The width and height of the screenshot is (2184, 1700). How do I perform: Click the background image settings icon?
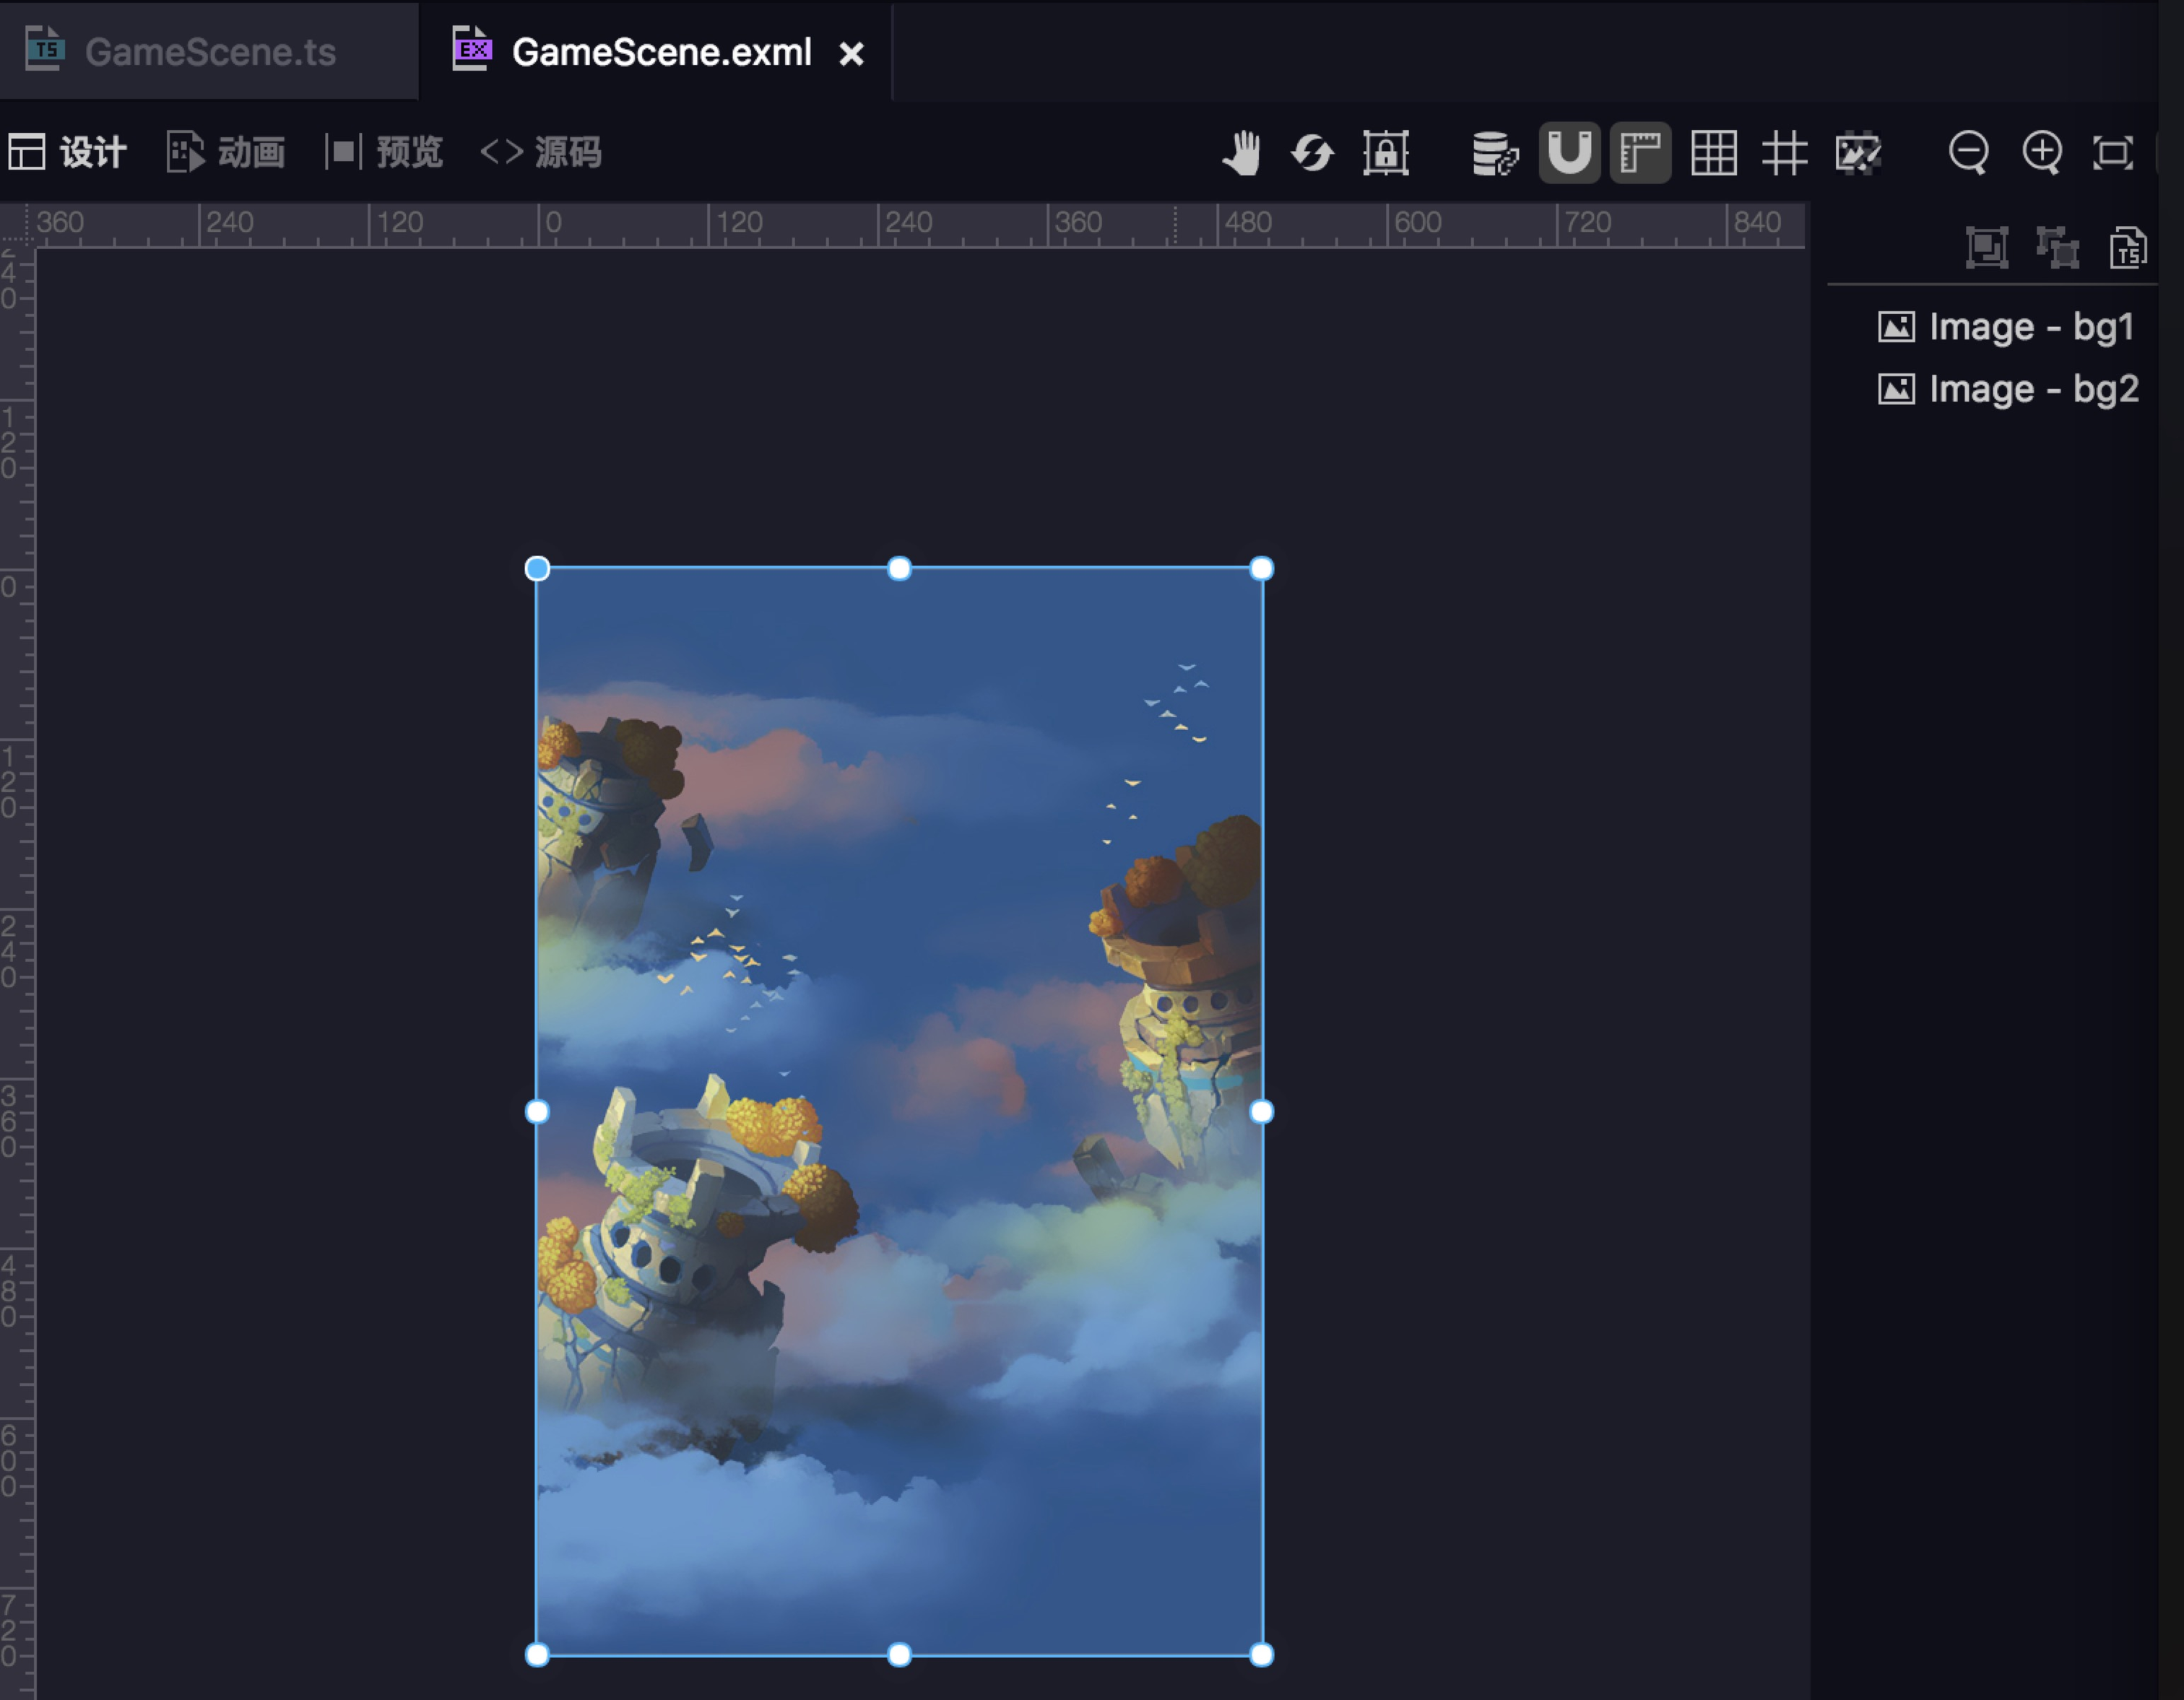coord(1858,153)
